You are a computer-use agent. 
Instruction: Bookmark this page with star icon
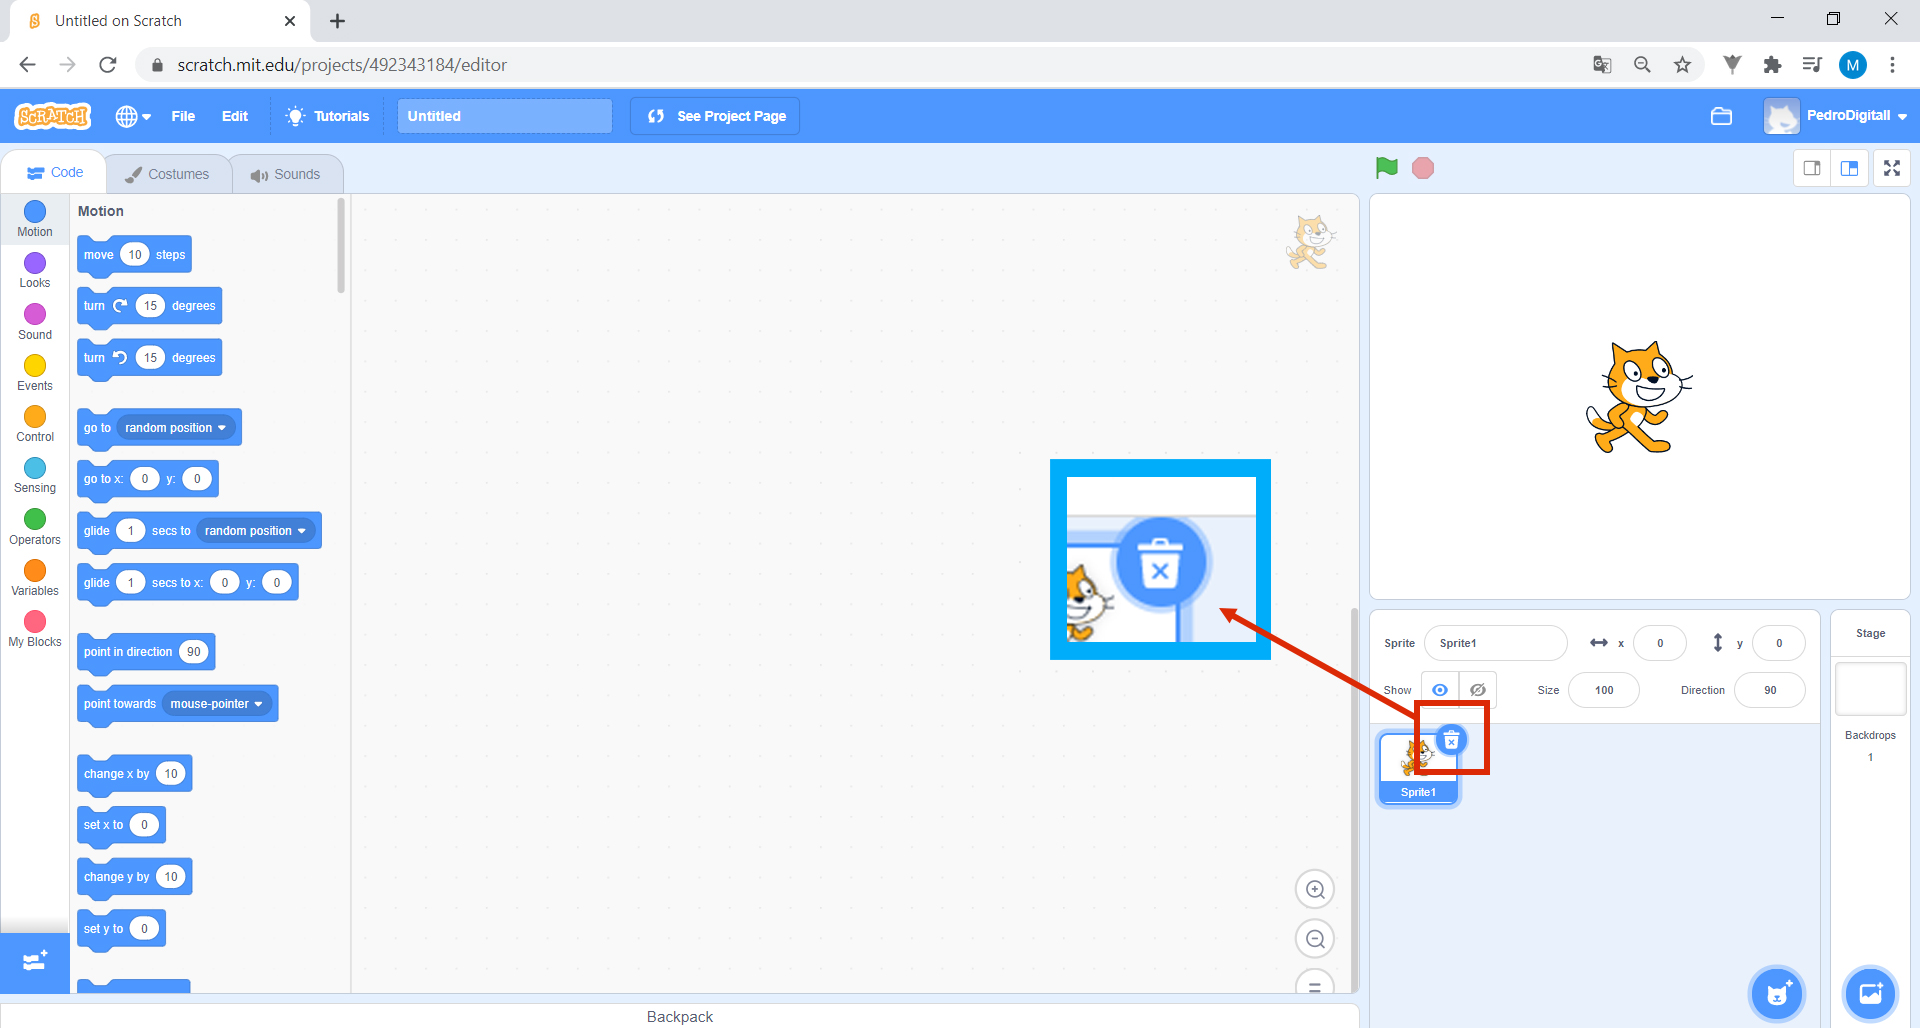1682,65
